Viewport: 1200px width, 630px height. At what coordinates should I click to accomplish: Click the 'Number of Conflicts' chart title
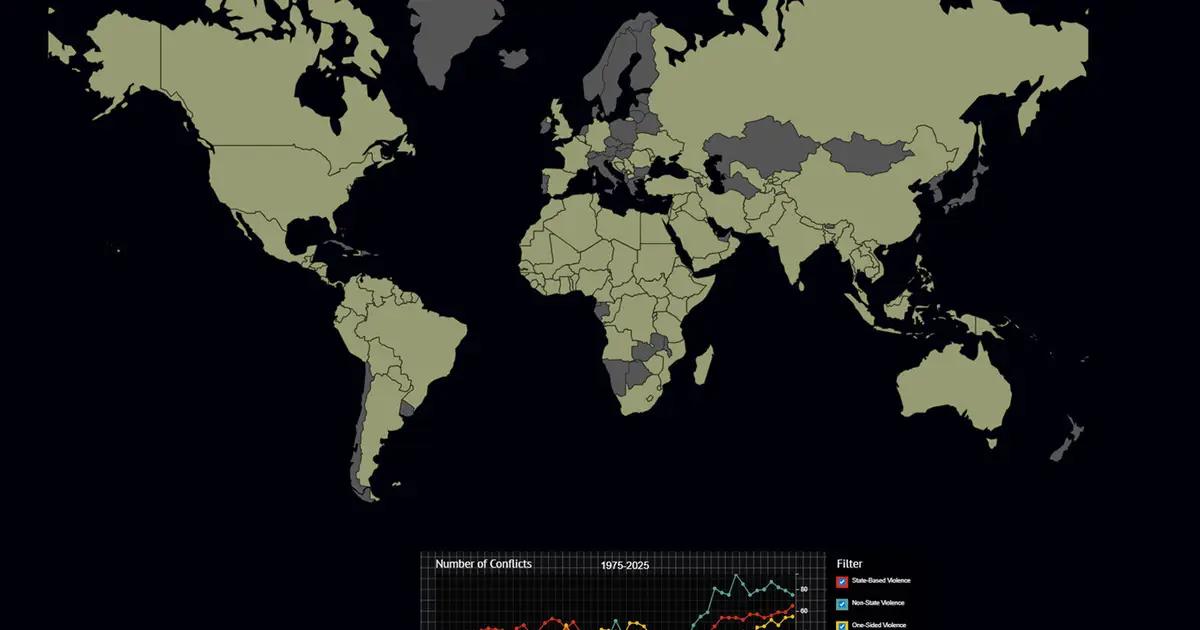(x=483, y=564)
